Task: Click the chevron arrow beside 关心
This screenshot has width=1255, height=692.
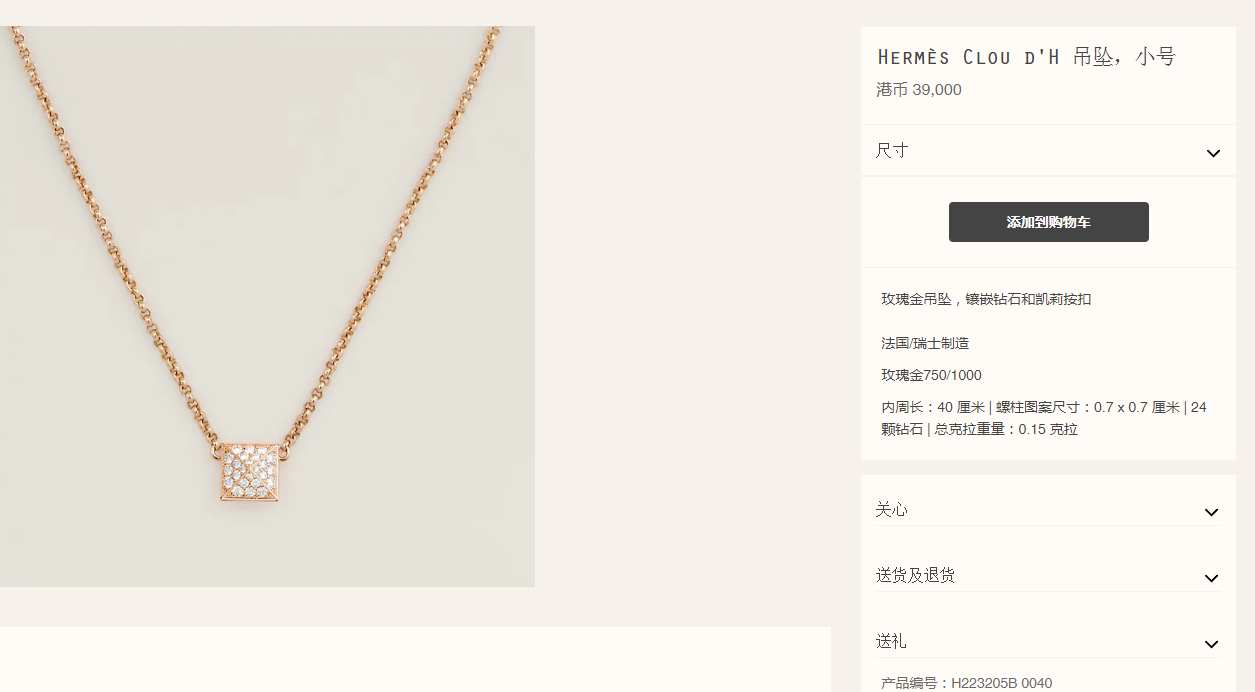Action: click(1211, 512)
